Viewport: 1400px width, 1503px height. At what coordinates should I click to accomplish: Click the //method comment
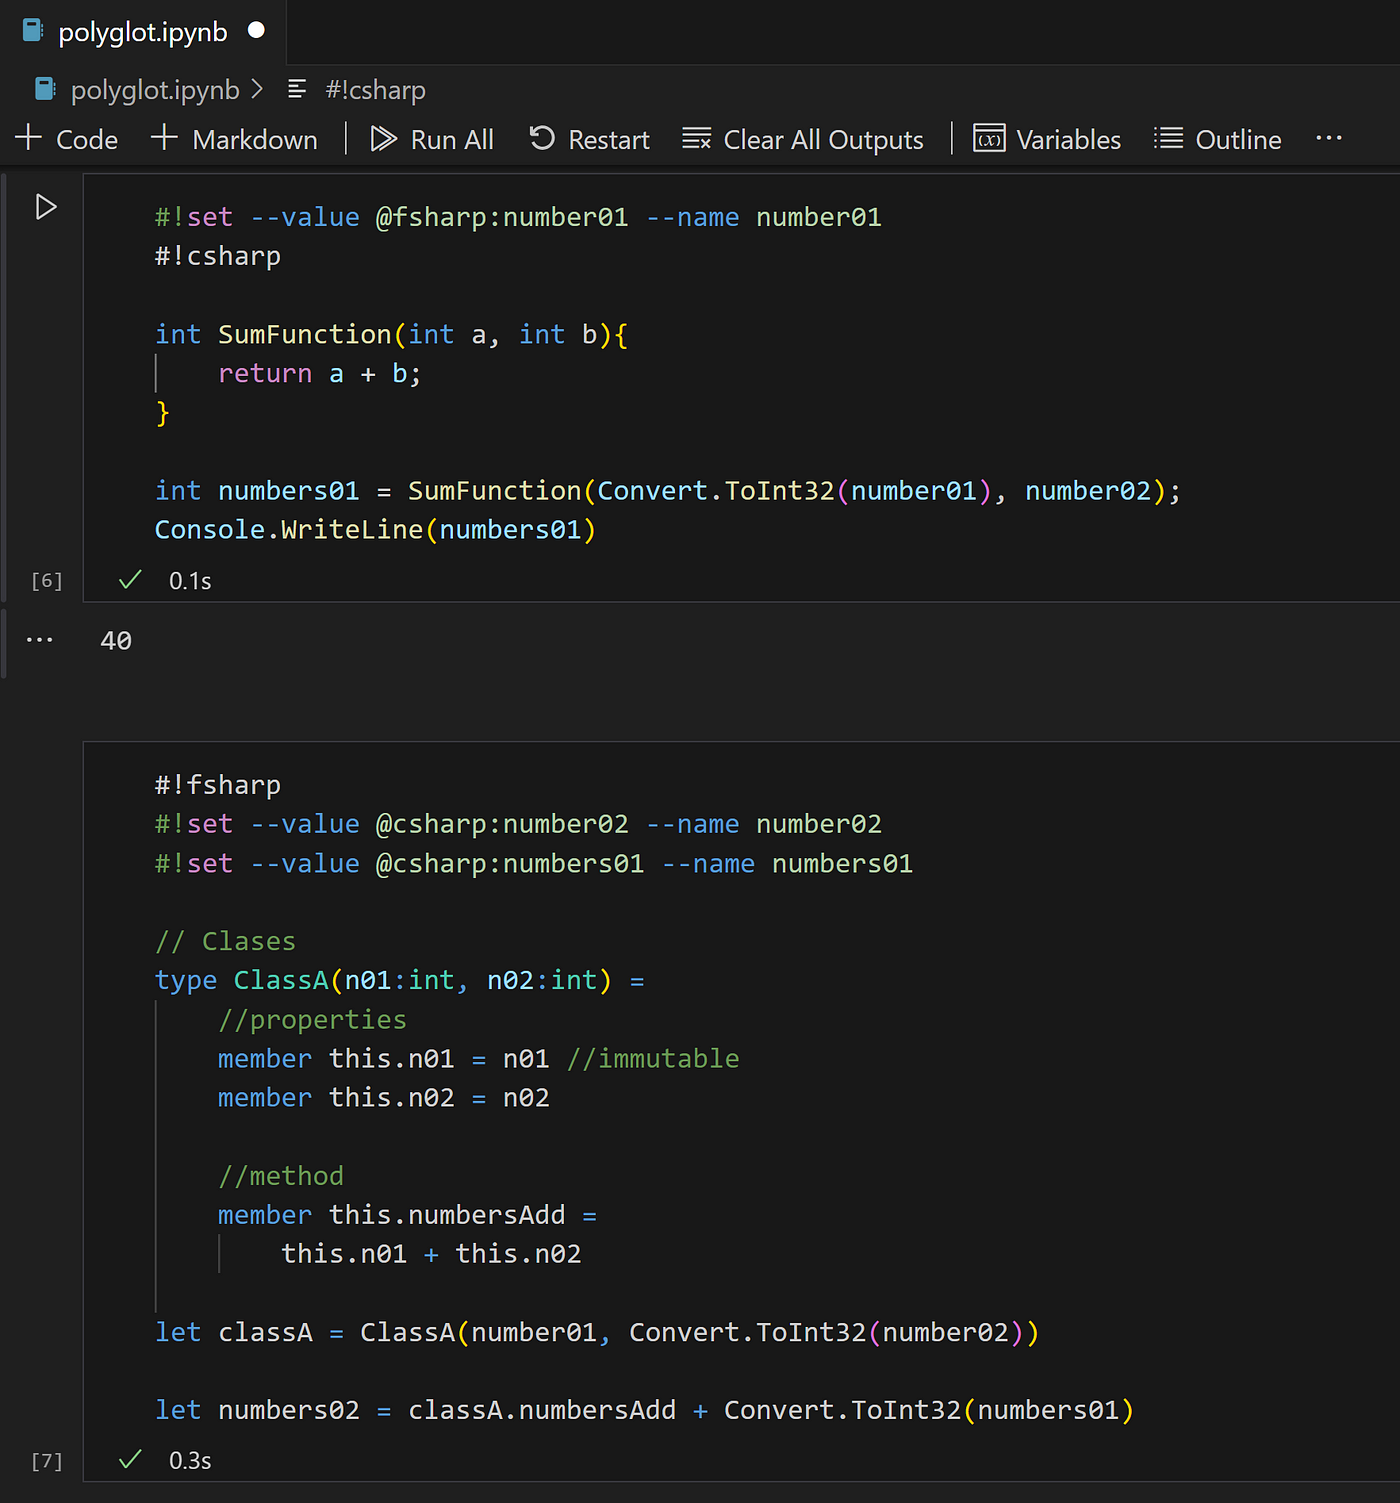(281, 1176)
